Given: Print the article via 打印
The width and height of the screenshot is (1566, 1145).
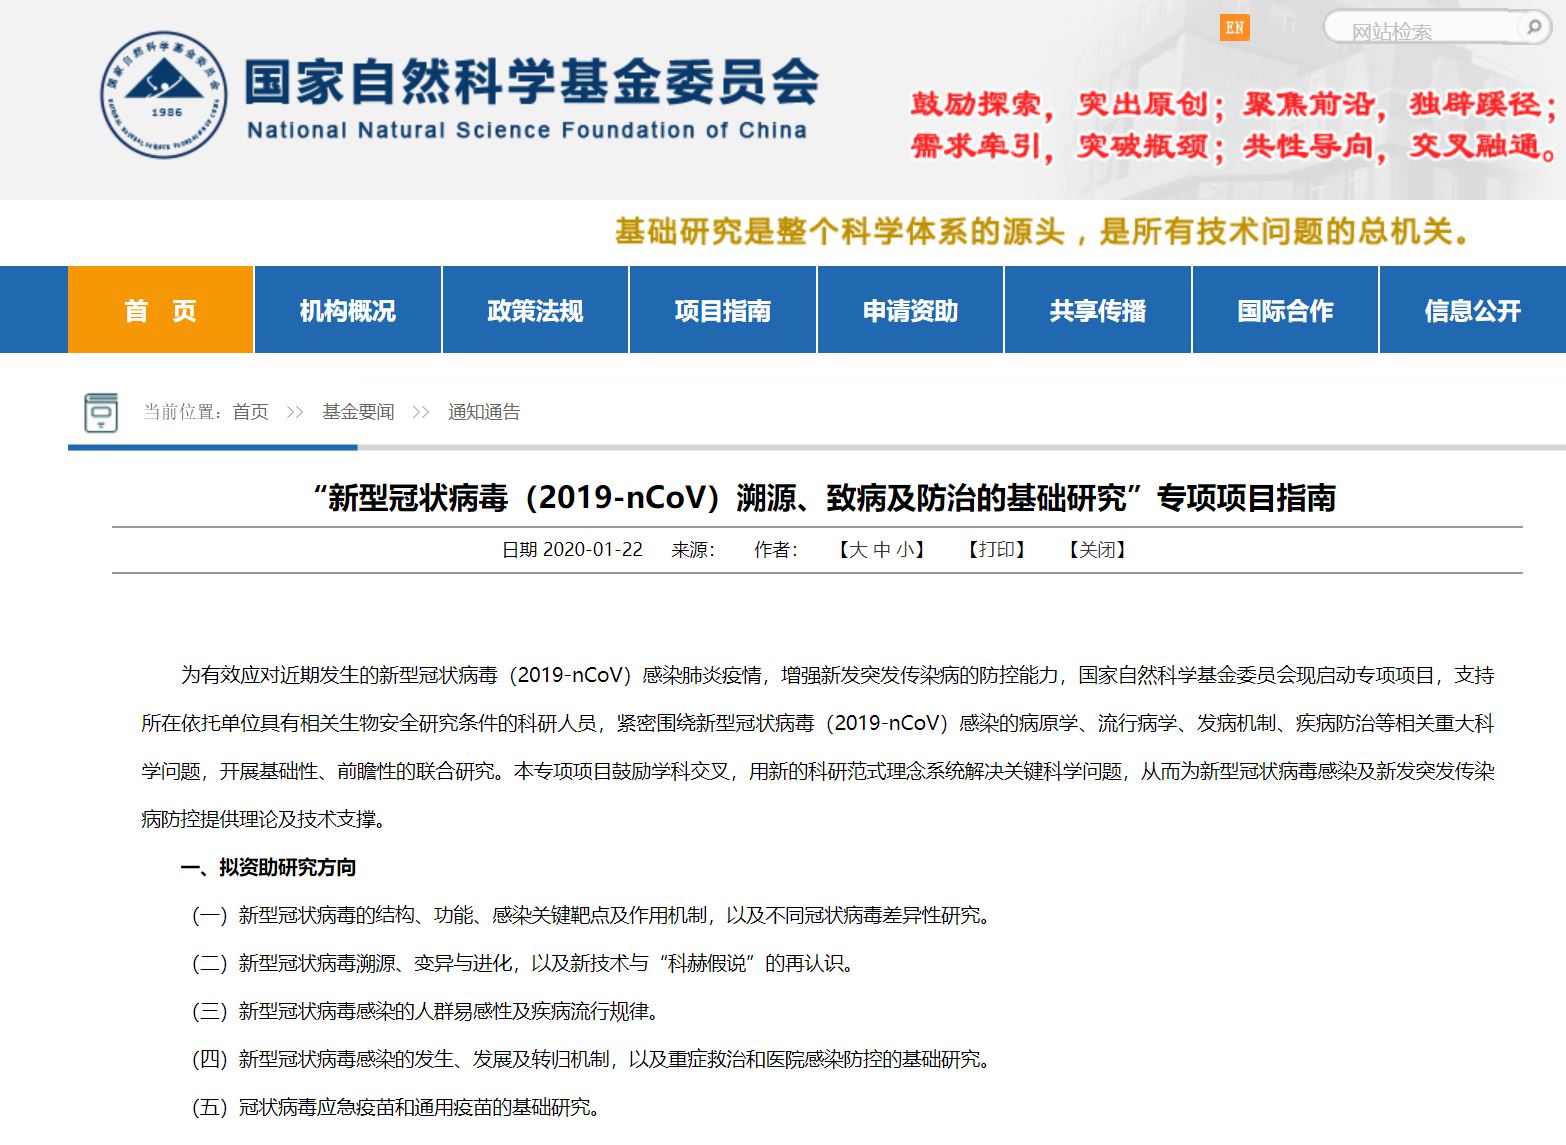Looking at the screenshot, I should click(996, 550).
